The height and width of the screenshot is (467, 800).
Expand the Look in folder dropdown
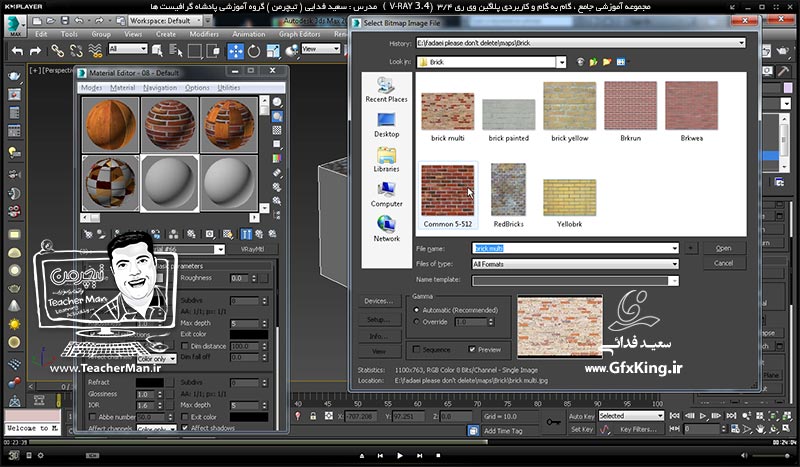561,62
